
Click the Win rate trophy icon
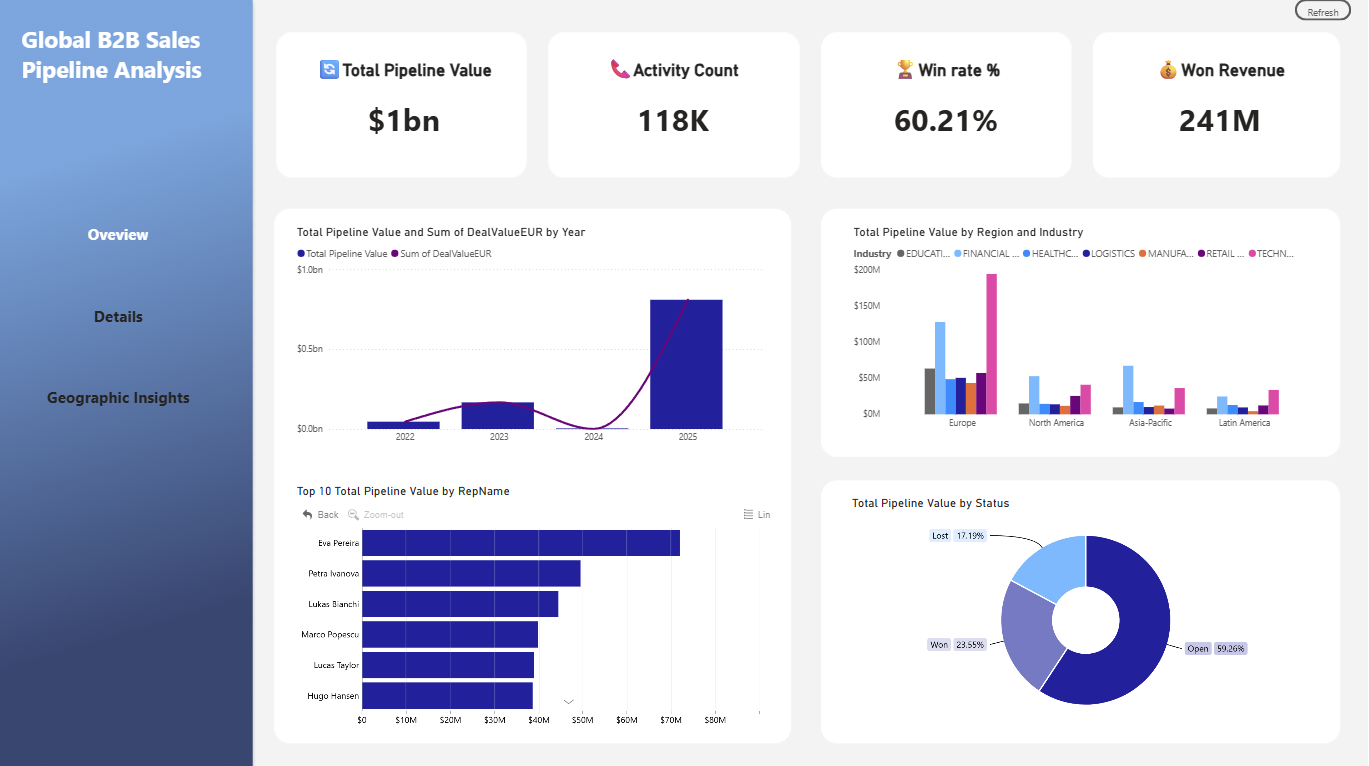(x=905, y=69)
